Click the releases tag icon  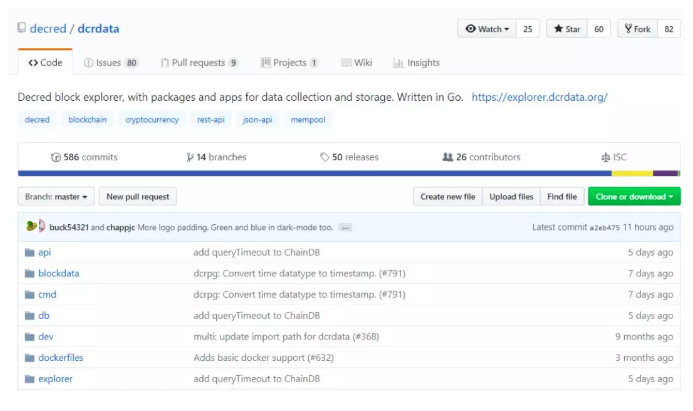[324, 157]
